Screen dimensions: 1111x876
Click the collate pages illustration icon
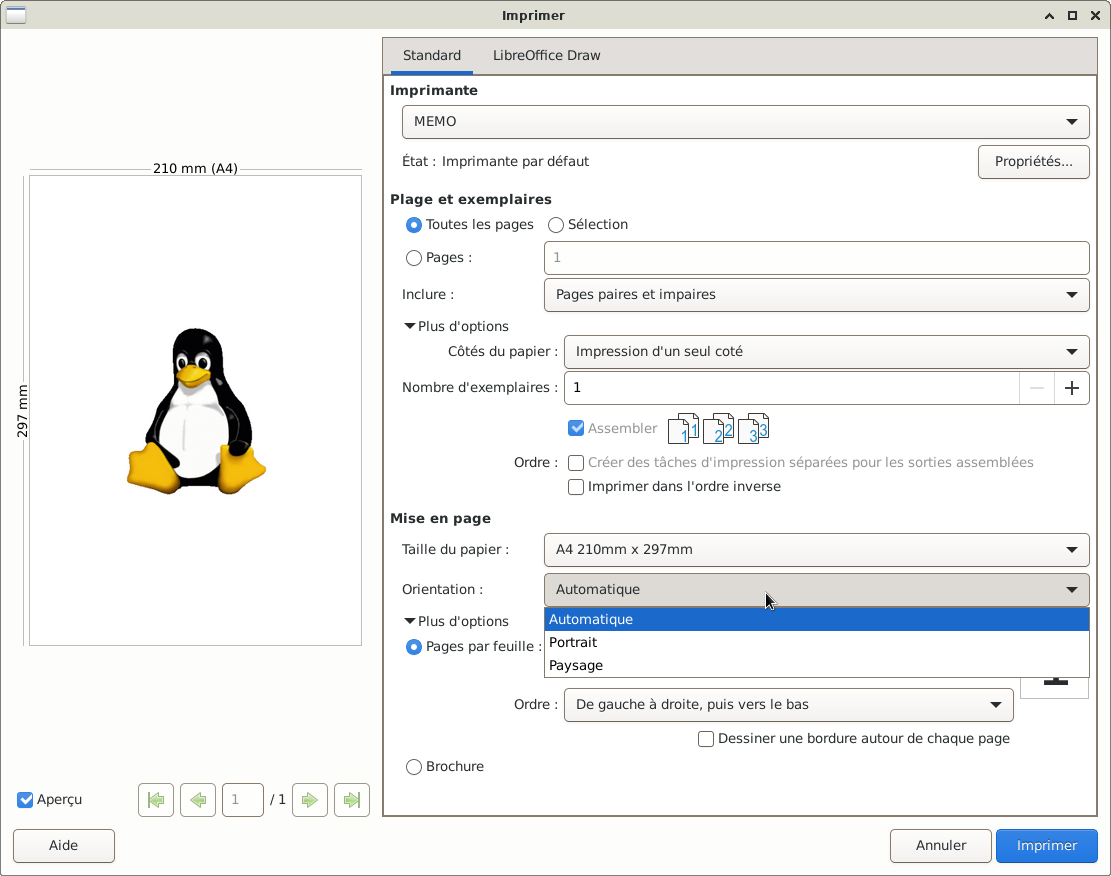(718, 428)
